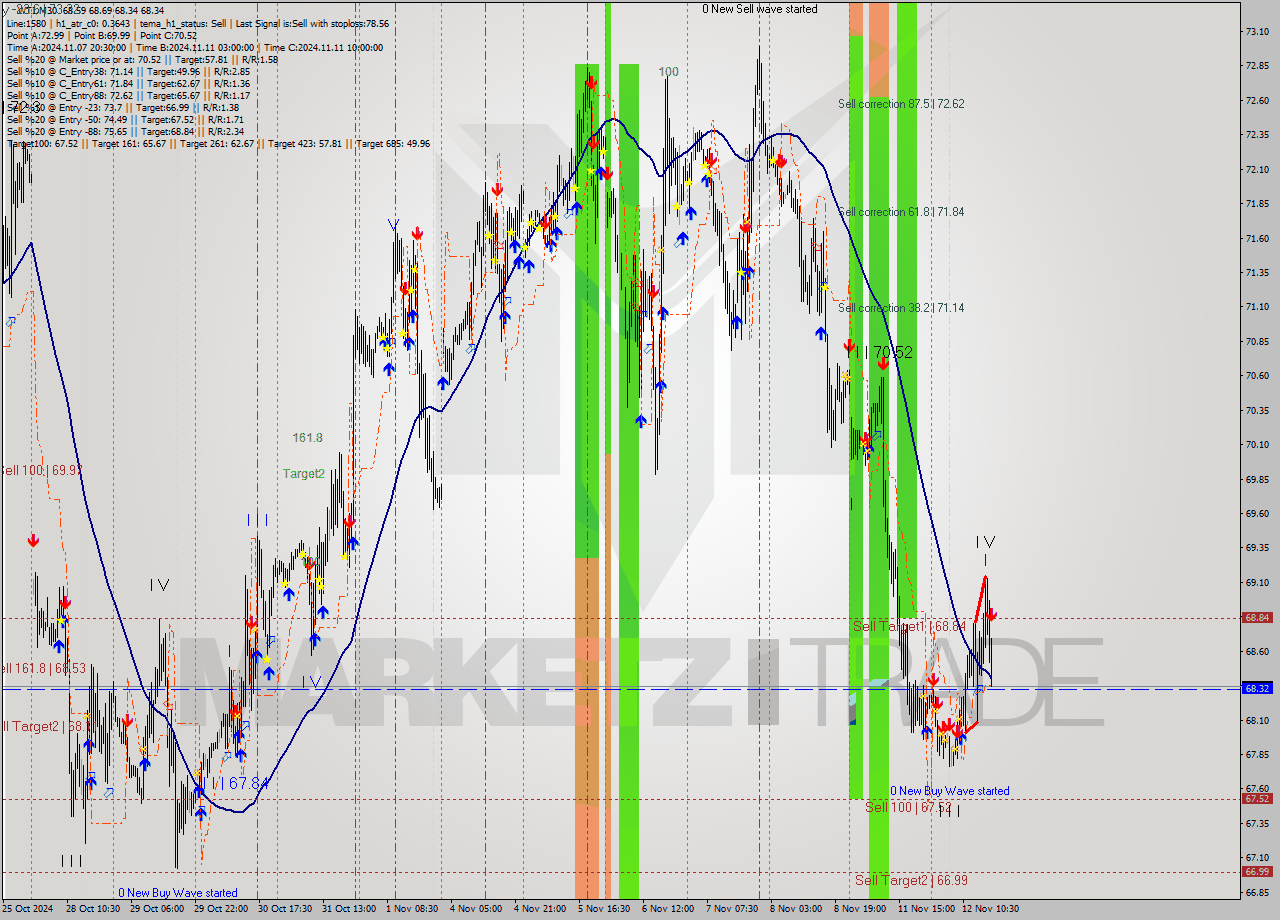This screenshot has width=1280, height=920.
Task: Click the 'Sell %20 @ Entry -88: 75.65' line
Action: [125, 132]
